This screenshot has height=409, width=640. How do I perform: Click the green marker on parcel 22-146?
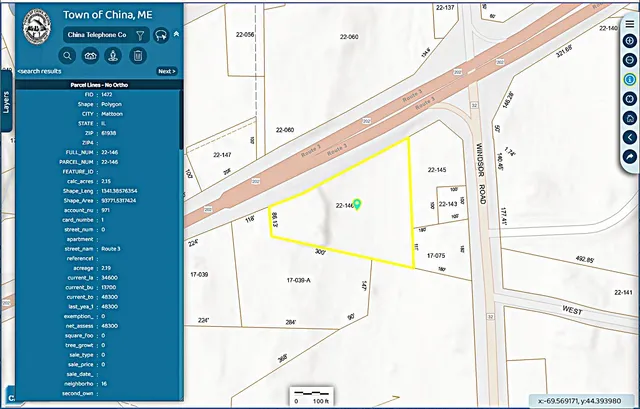point(358,204)
